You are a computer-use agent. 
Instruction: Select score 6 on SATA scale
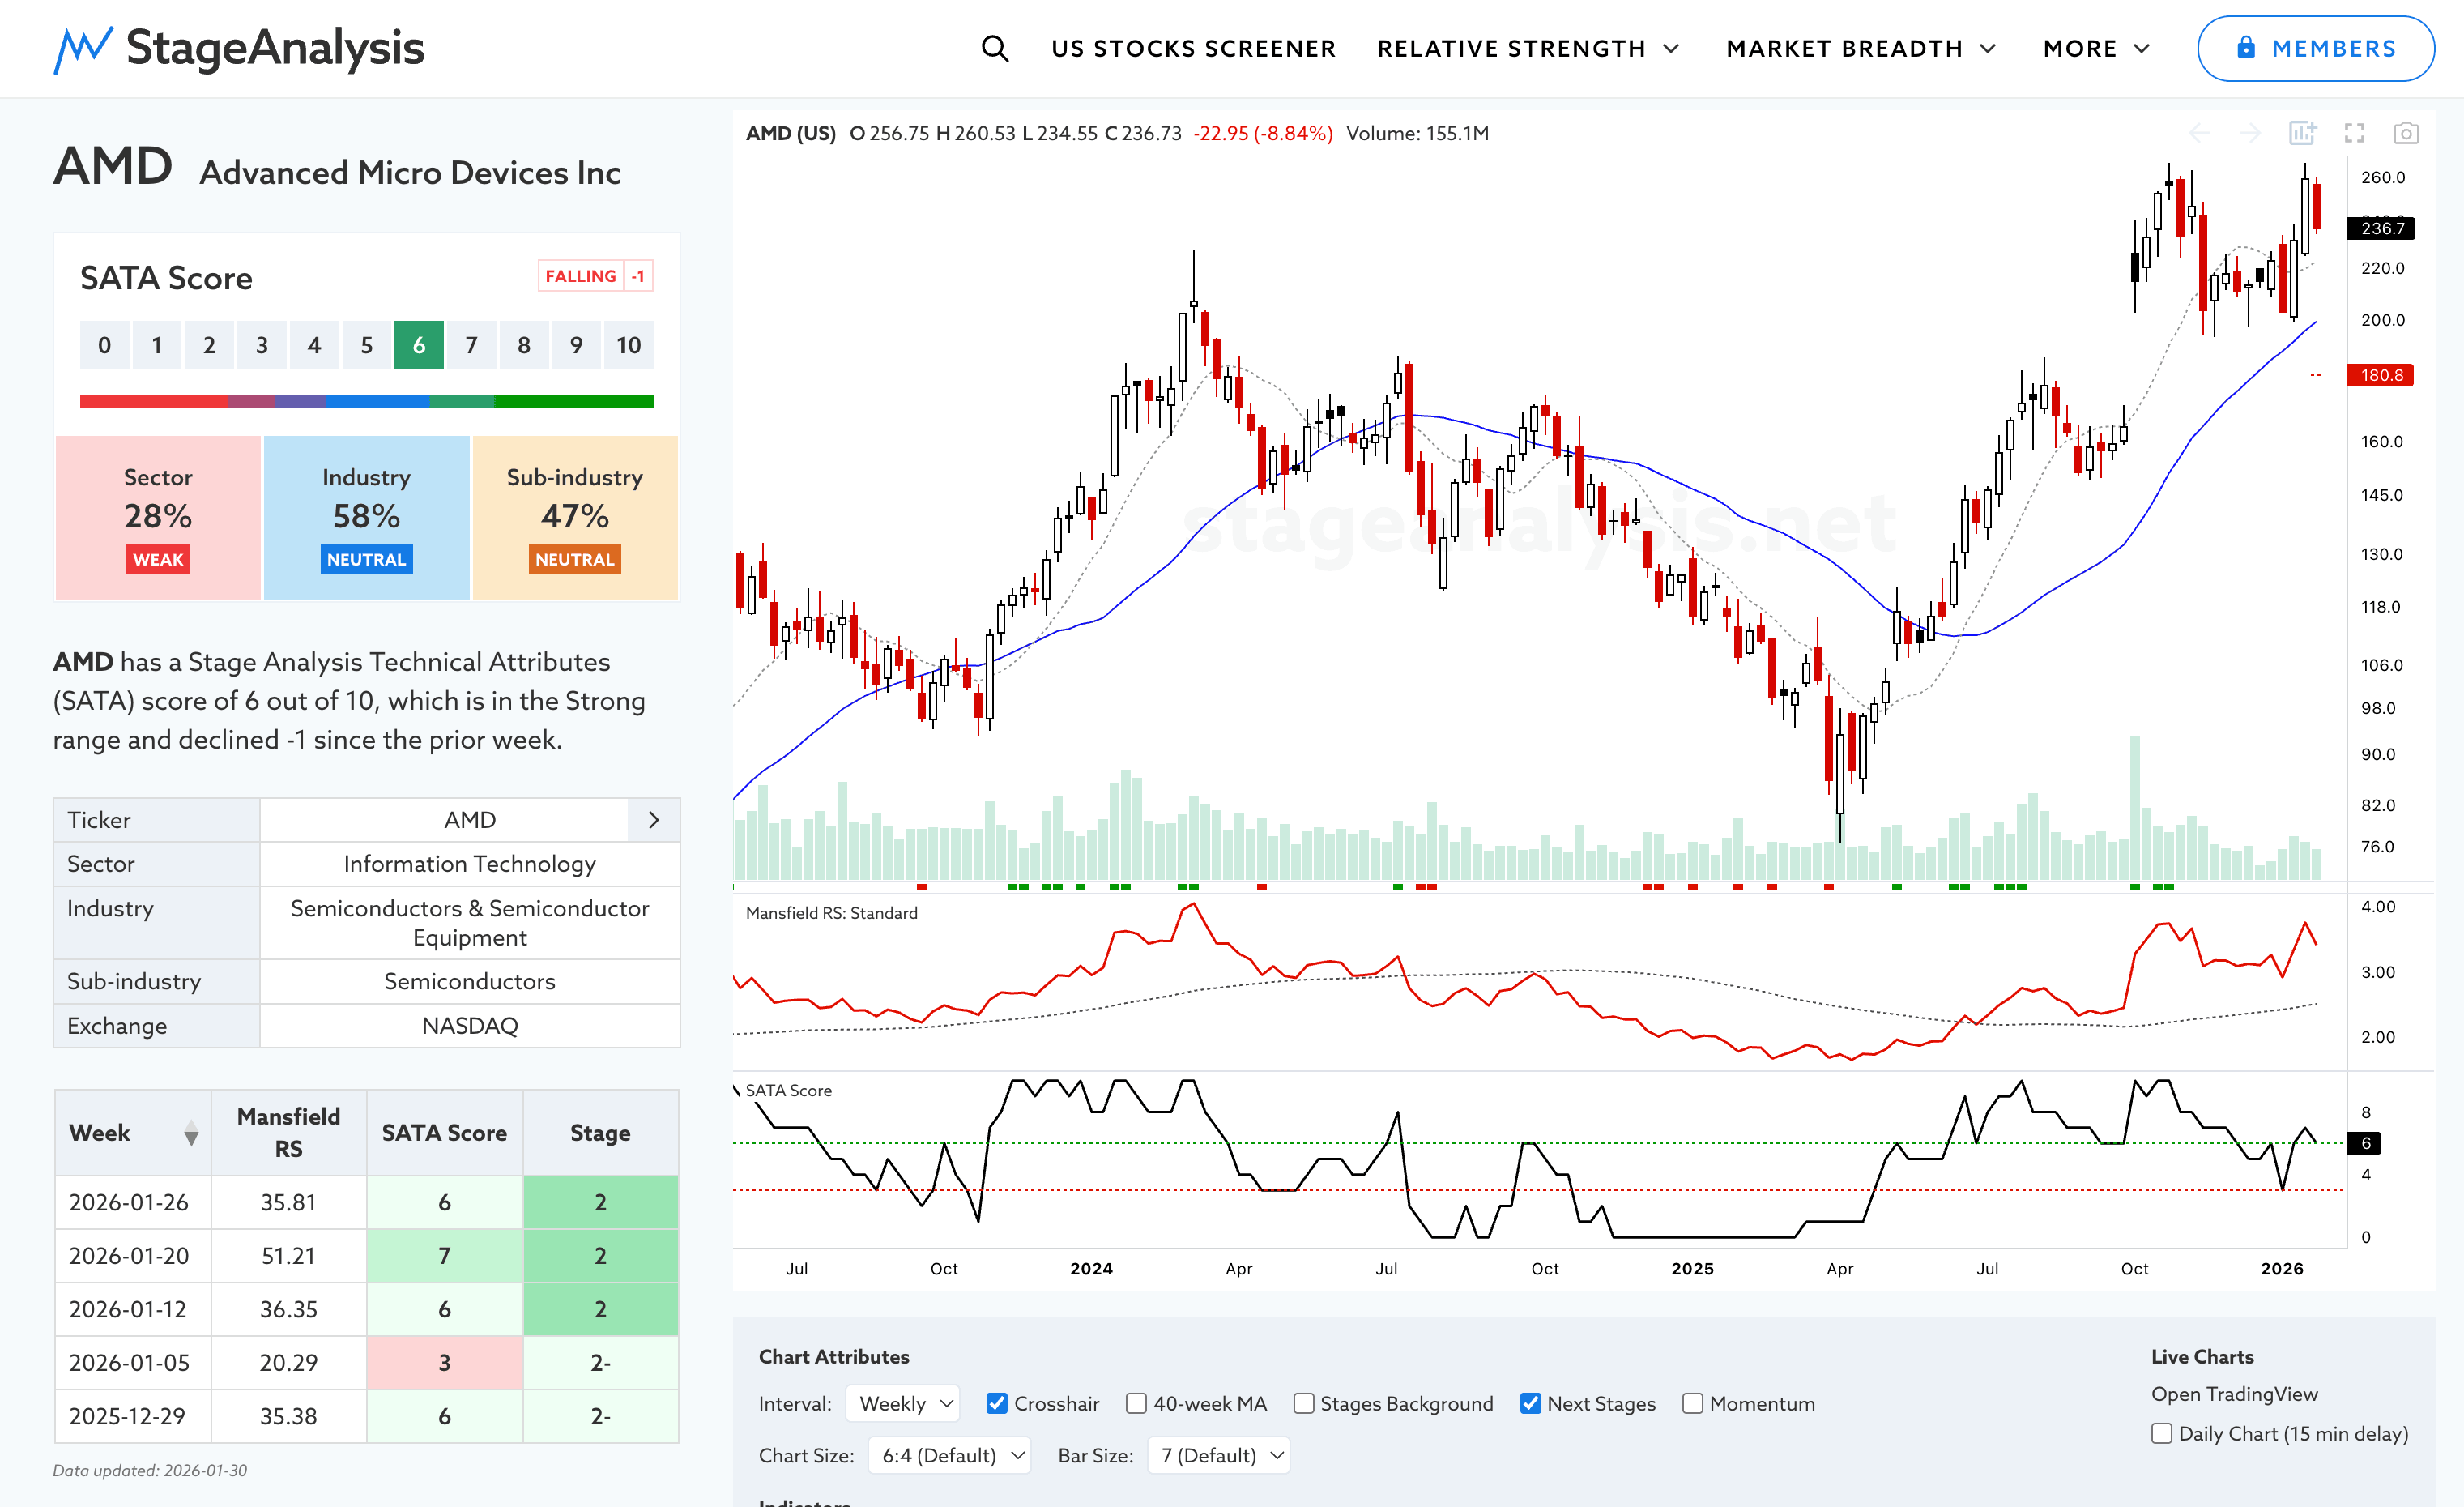[x=419, y=345]
